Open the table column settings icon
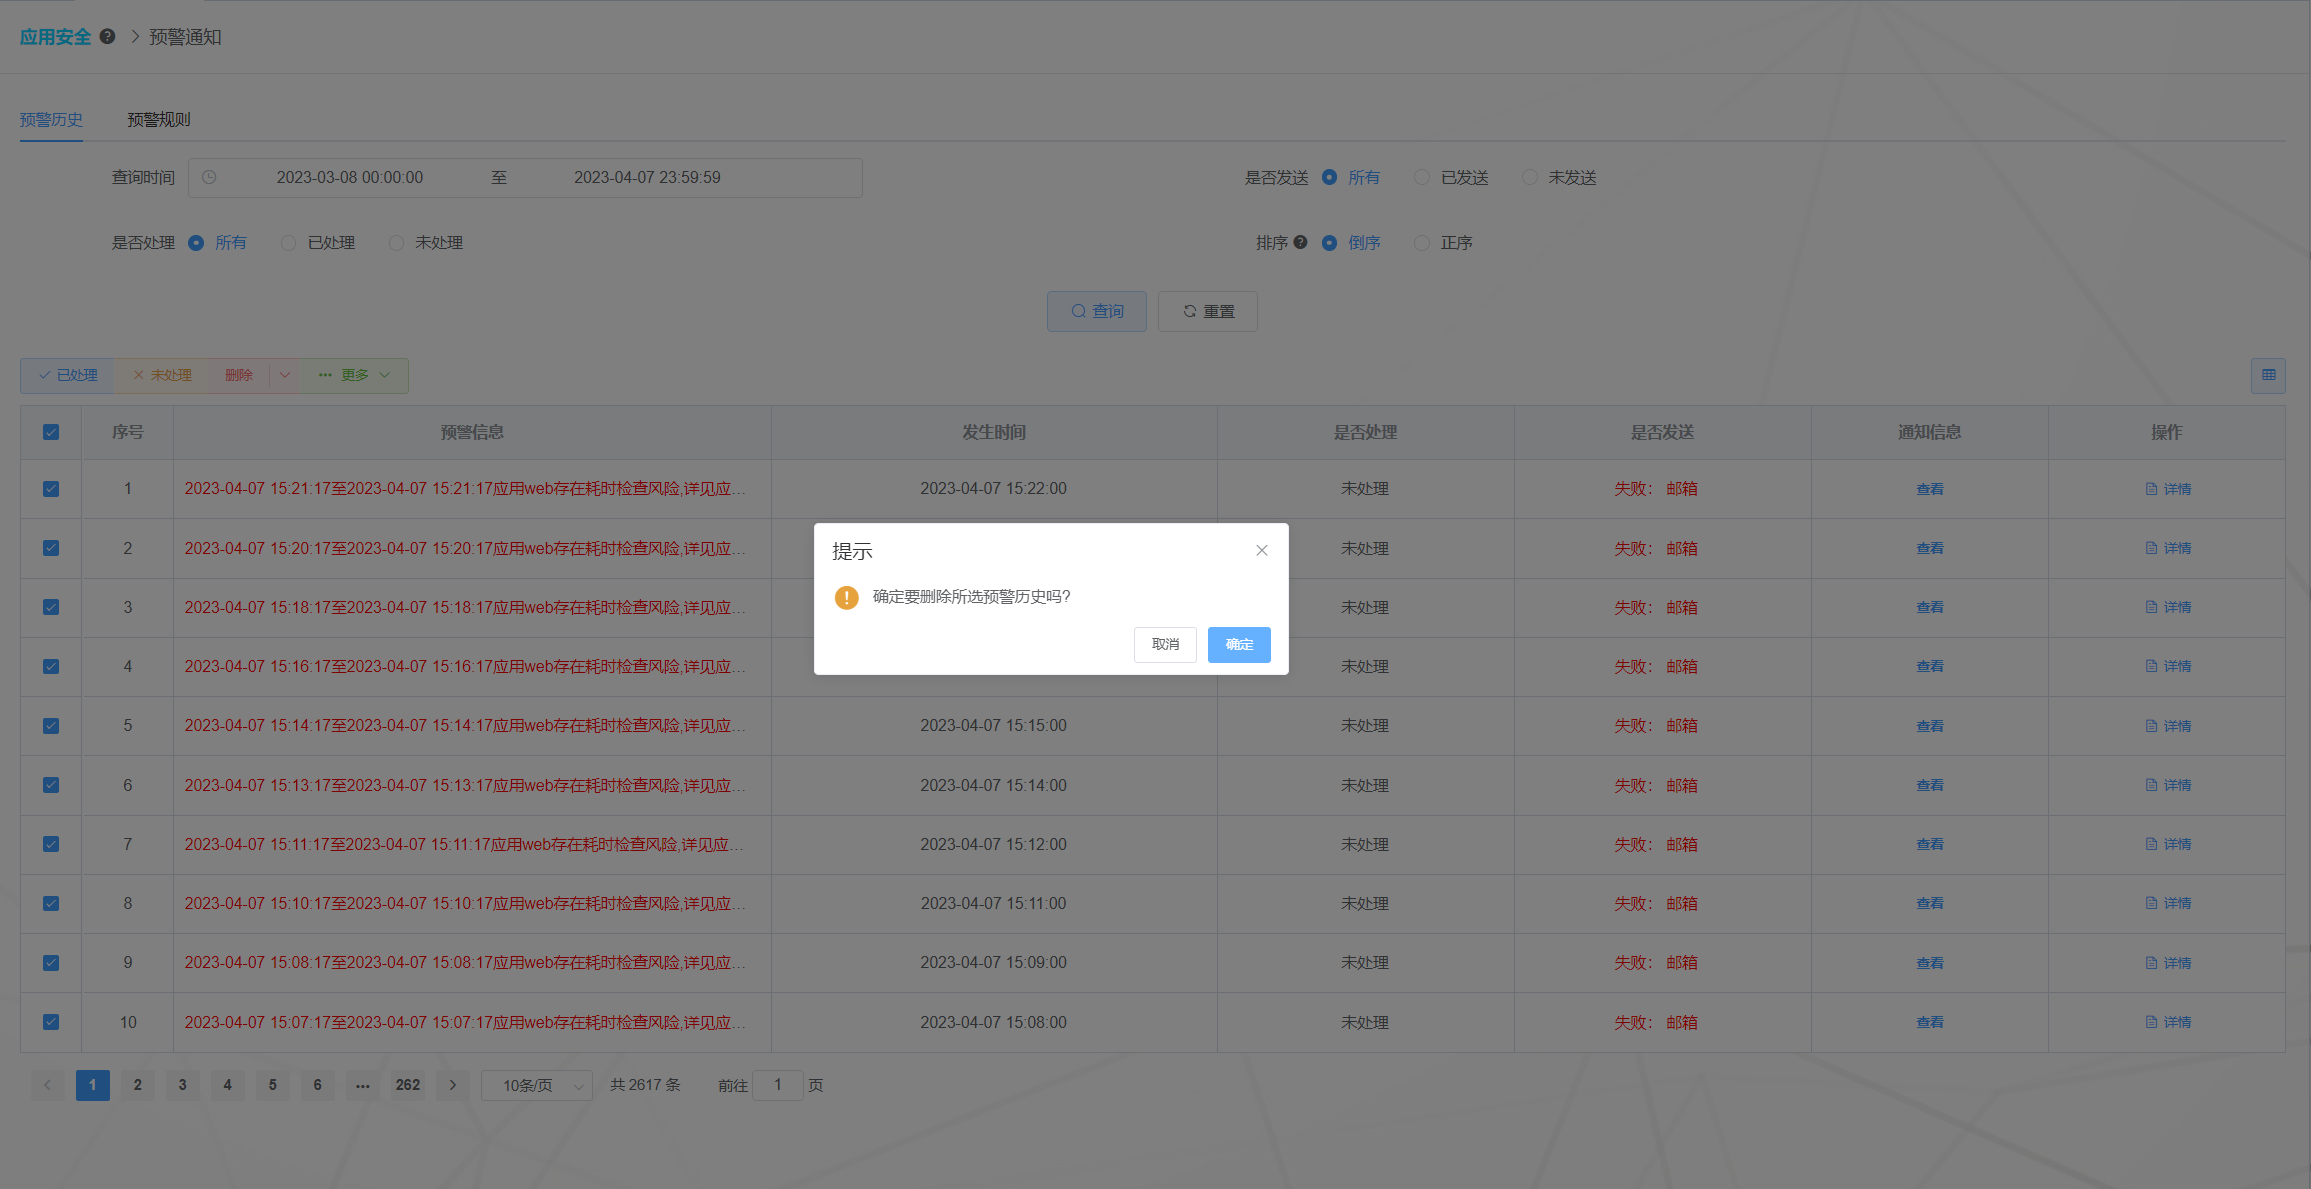 [2268, 375]
